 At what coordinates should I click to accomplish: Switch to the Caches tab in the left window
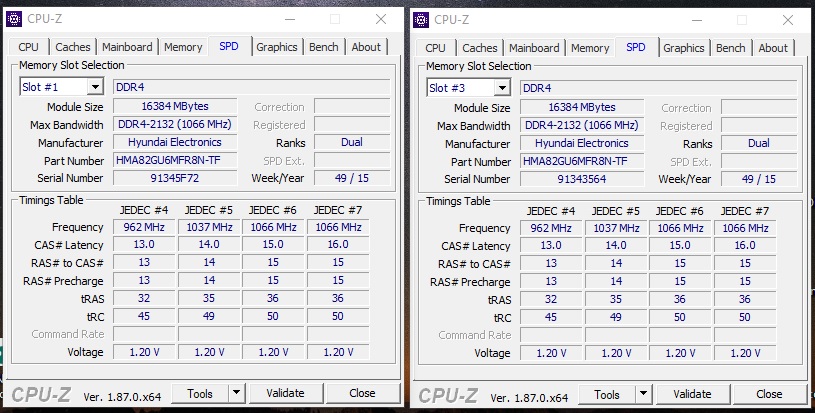(73, 47)
